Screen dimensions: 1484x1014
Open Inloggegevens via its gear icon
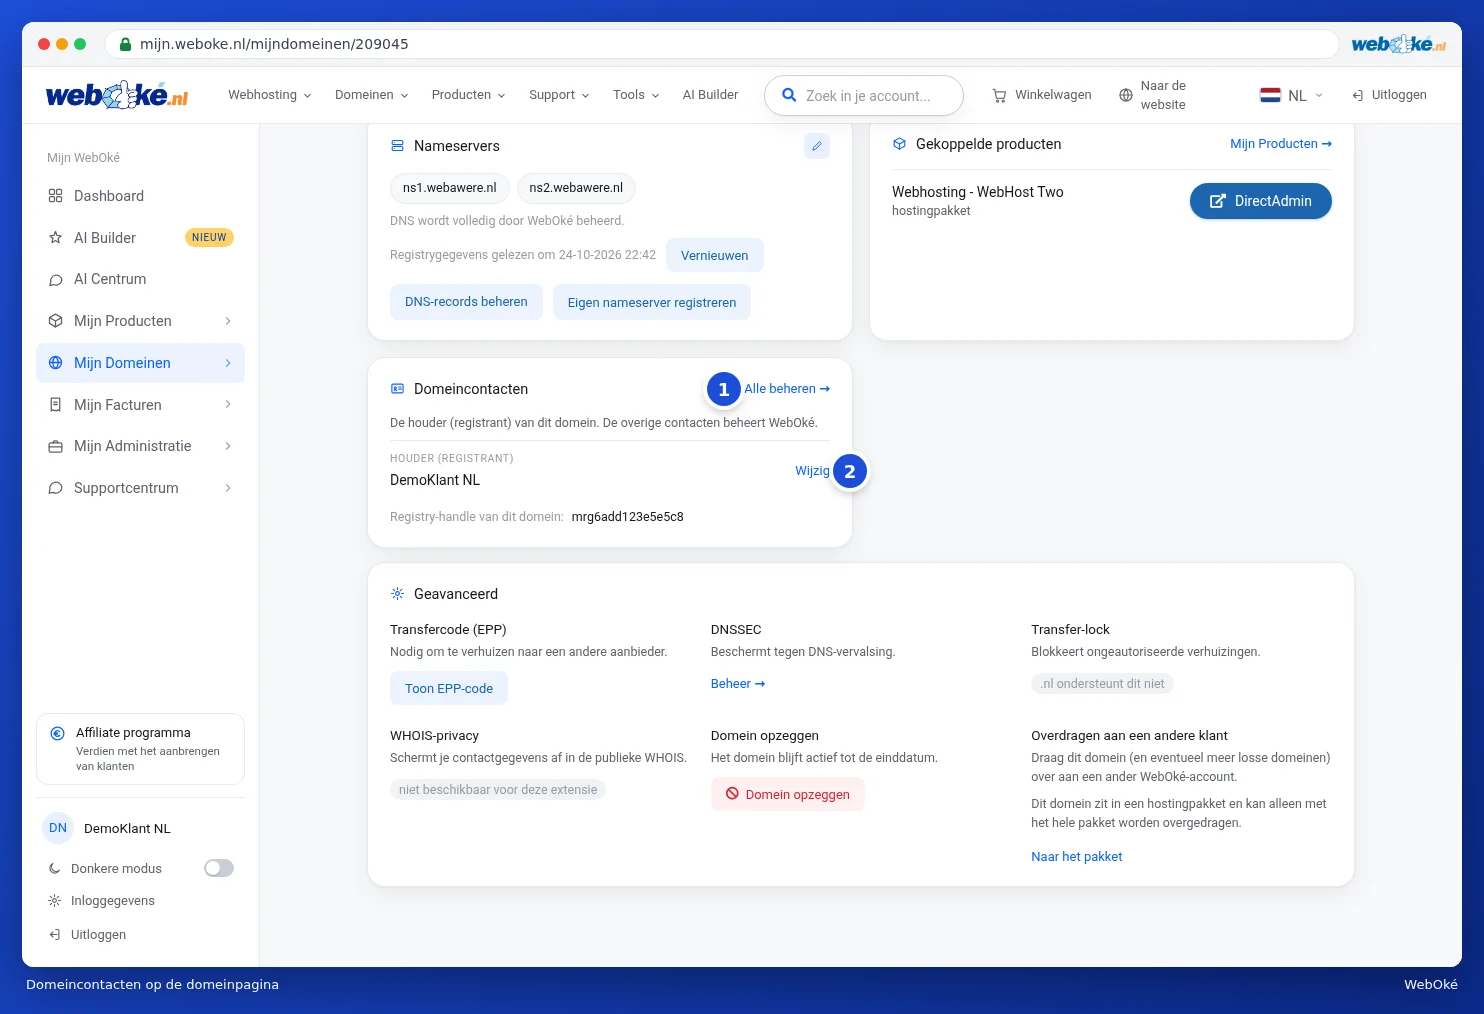(x=55, y=901)
